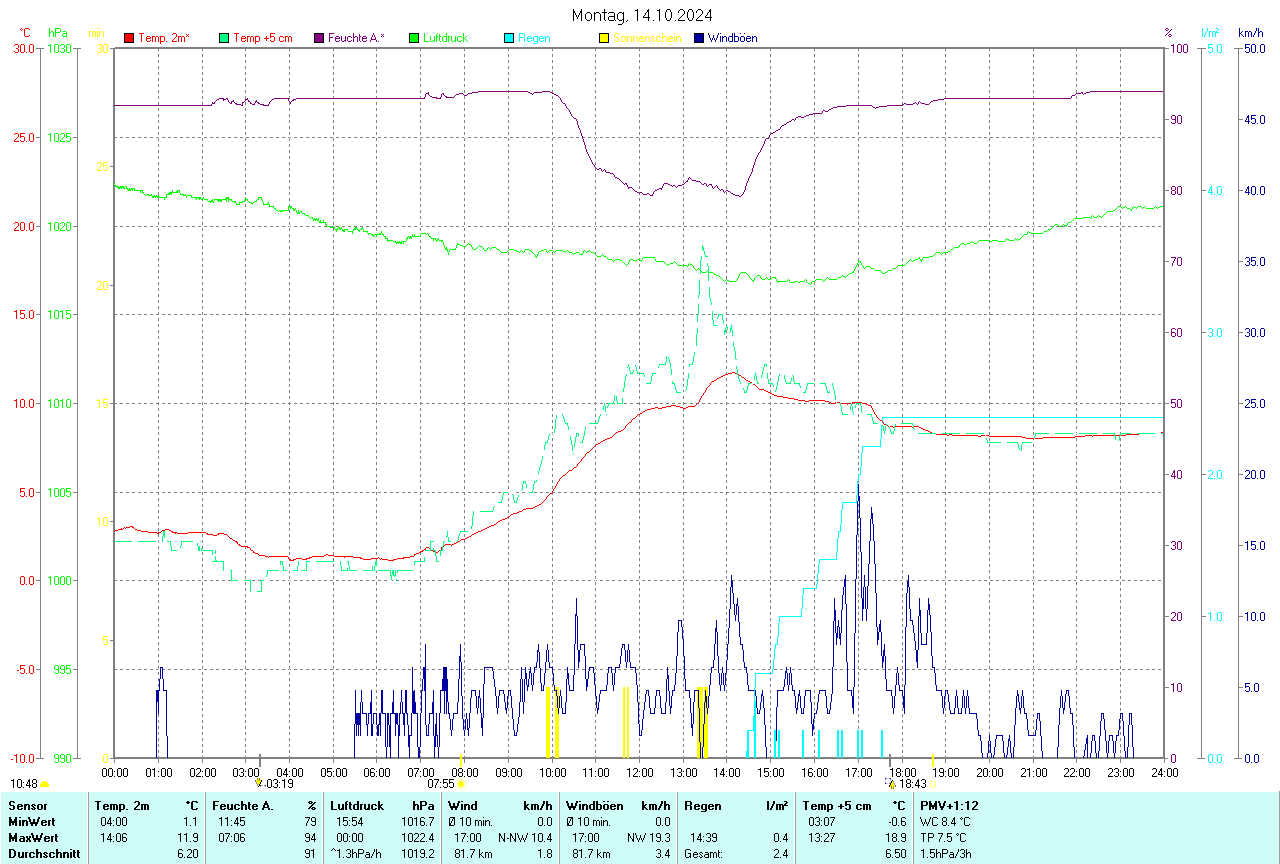The width and height of the screenshot is (1280, 864).
Task: Click the 12:00 label on time axis
Action: tap(639, 772)
